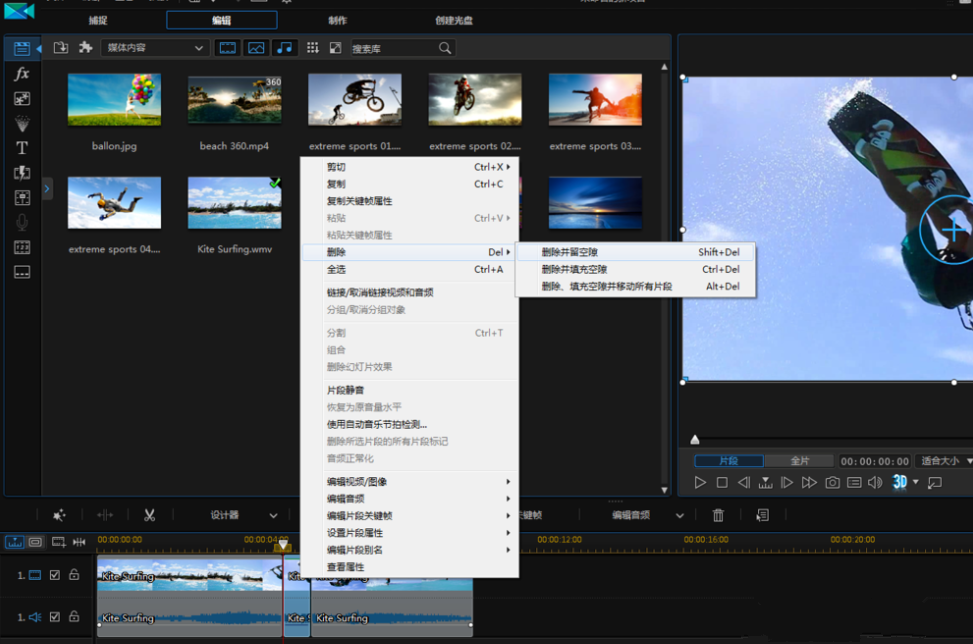Open the 媒体内容 gallery dropdown

(155, 47)
